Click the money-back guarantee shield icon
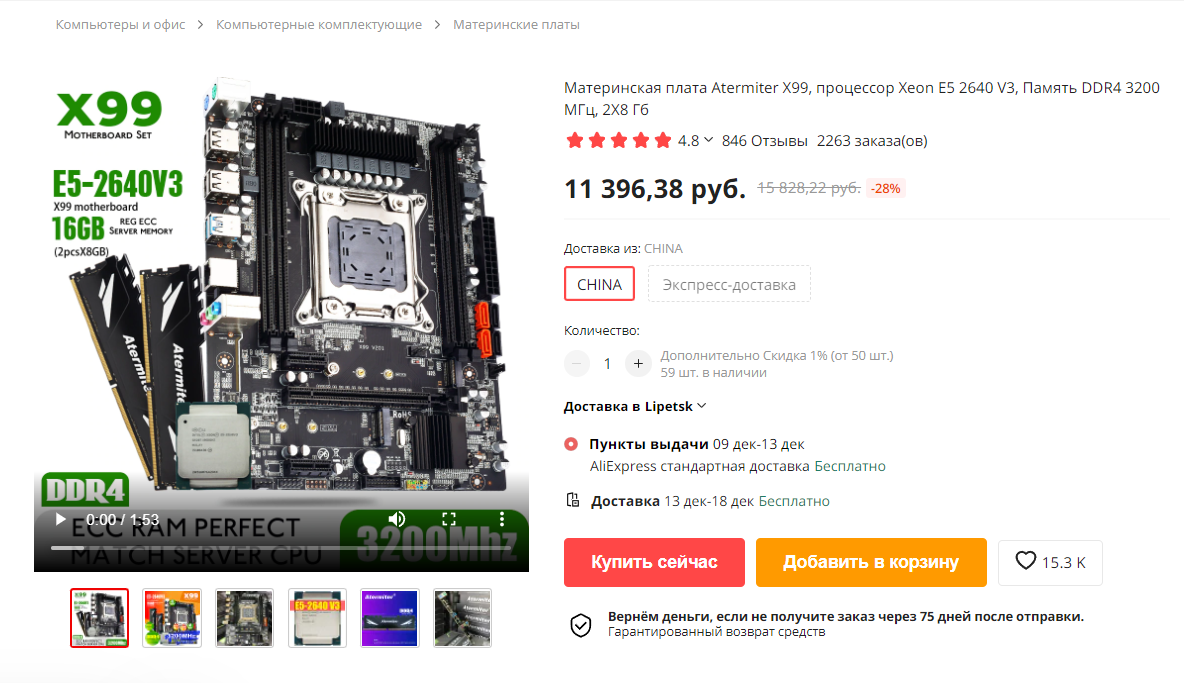The height and width of the screenshot is (683, 1184). click(x=581, y=625)
